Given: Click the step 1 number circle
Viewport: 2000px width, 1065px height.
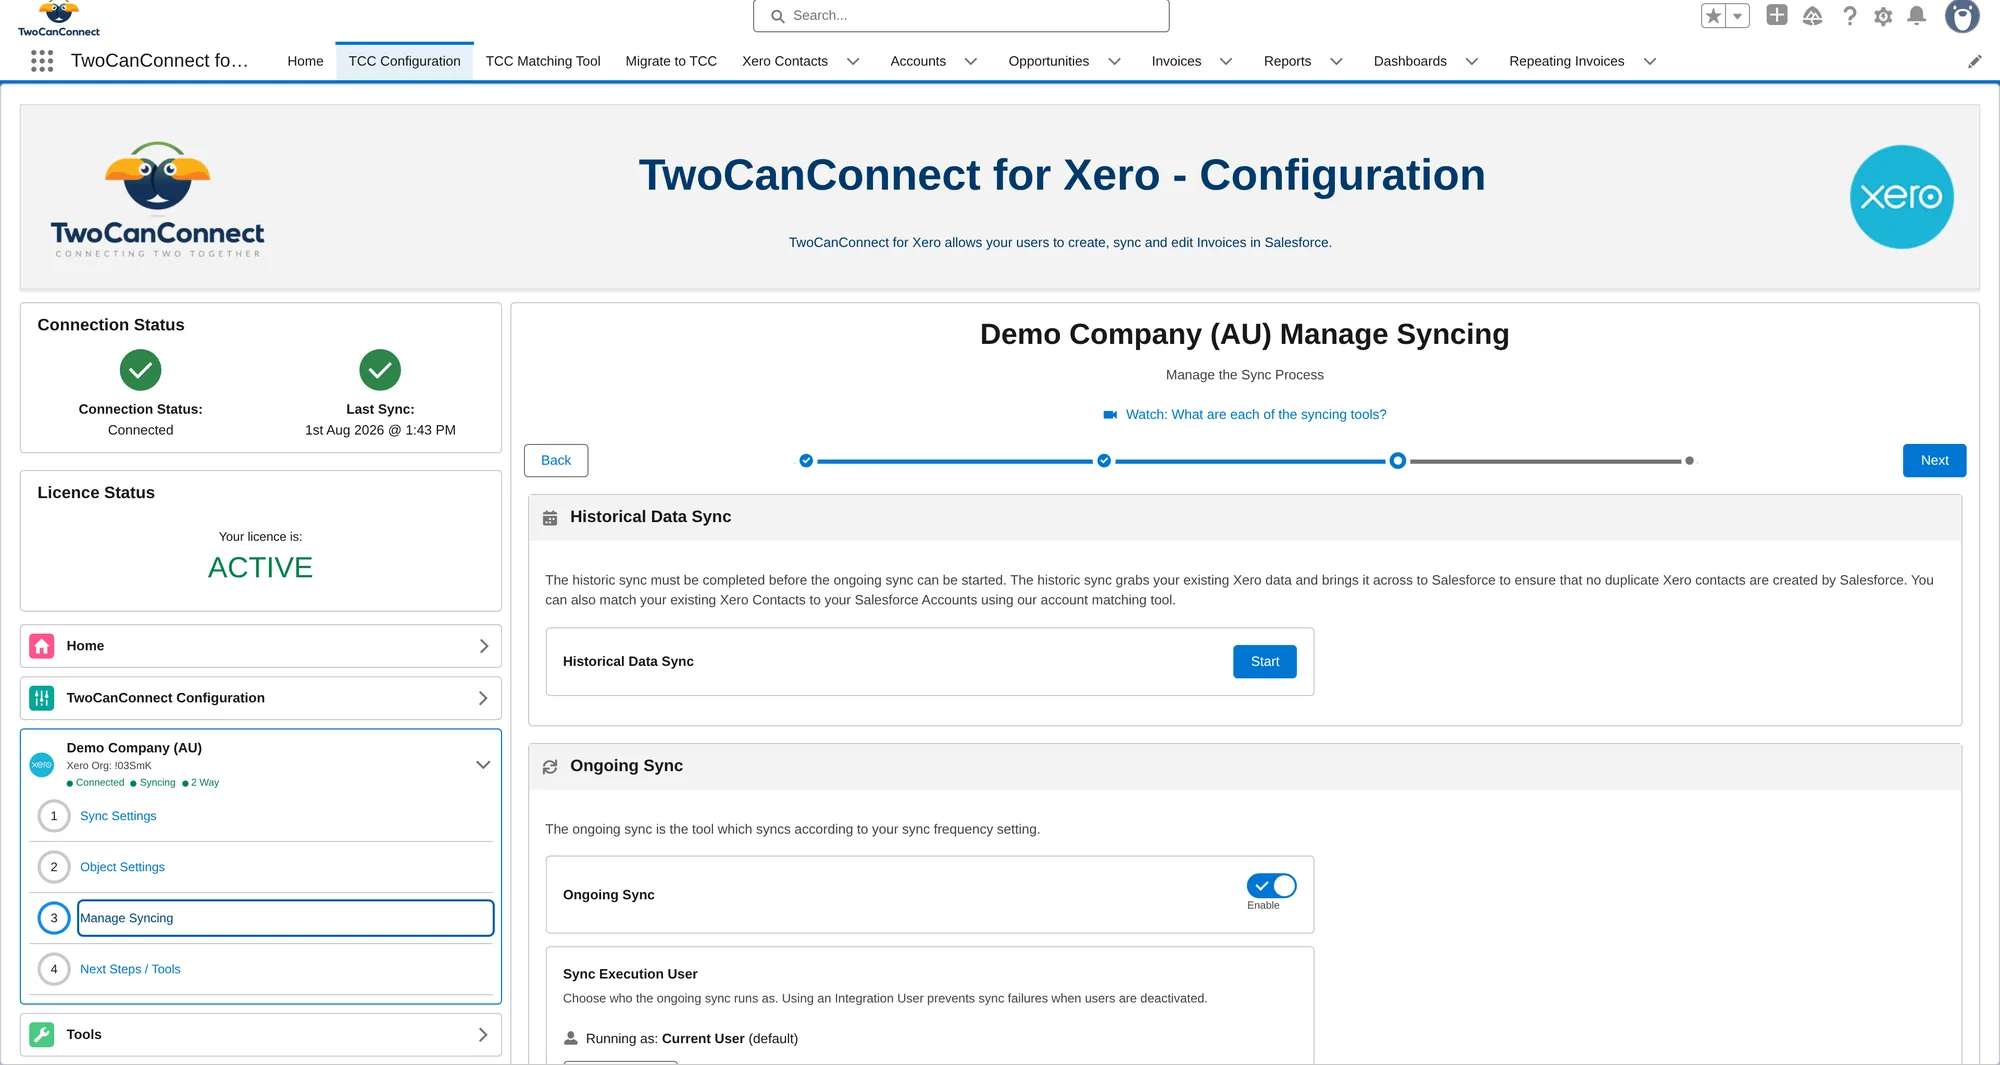Looking at the screenshot, I should pos(54,816).
